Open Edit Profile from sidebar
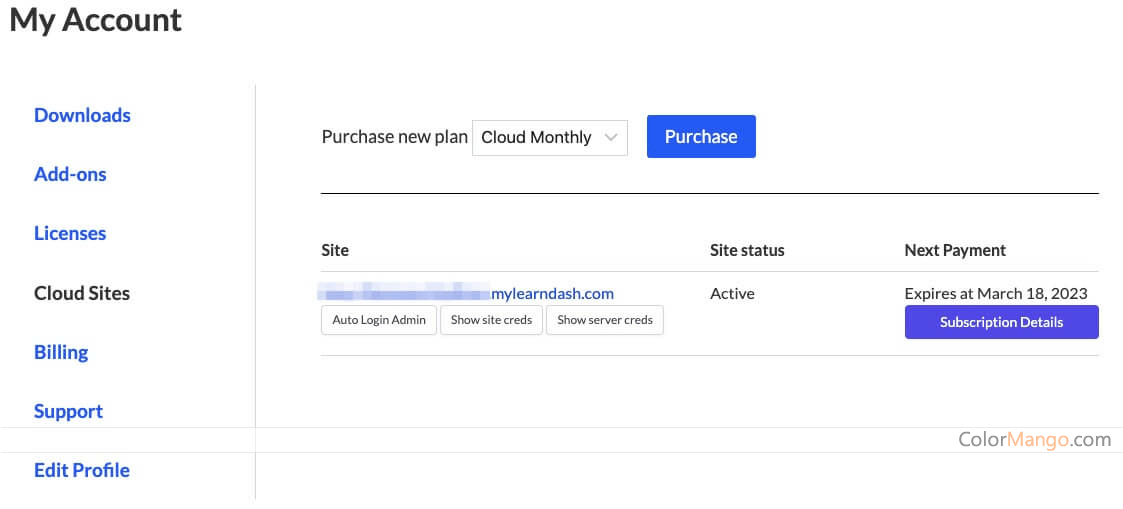1123x509 pixels. [x=82, y=470]
